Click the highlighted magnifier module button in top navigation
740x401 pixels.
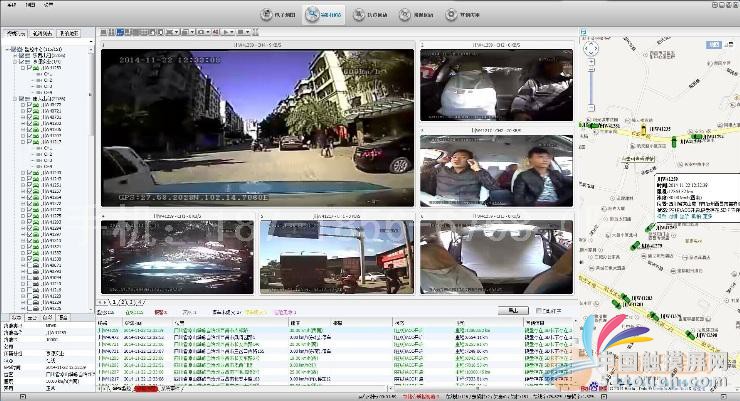[325, 15]
